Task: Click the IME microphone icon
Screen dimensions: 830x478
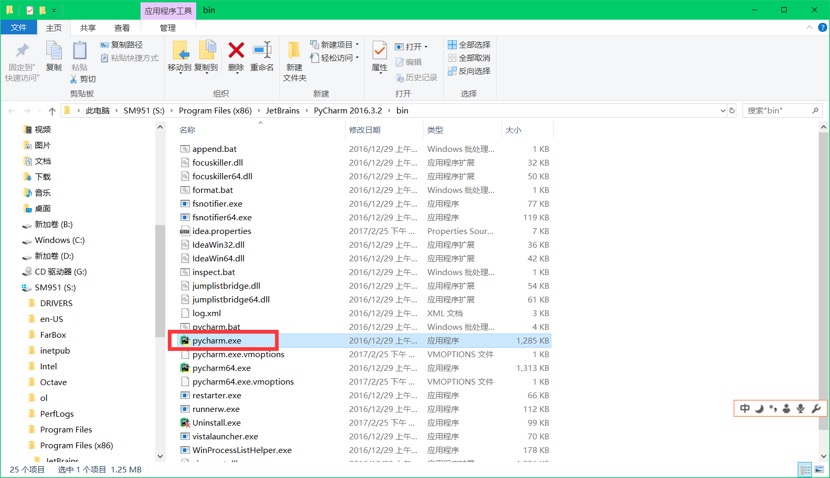Action: 801,408
